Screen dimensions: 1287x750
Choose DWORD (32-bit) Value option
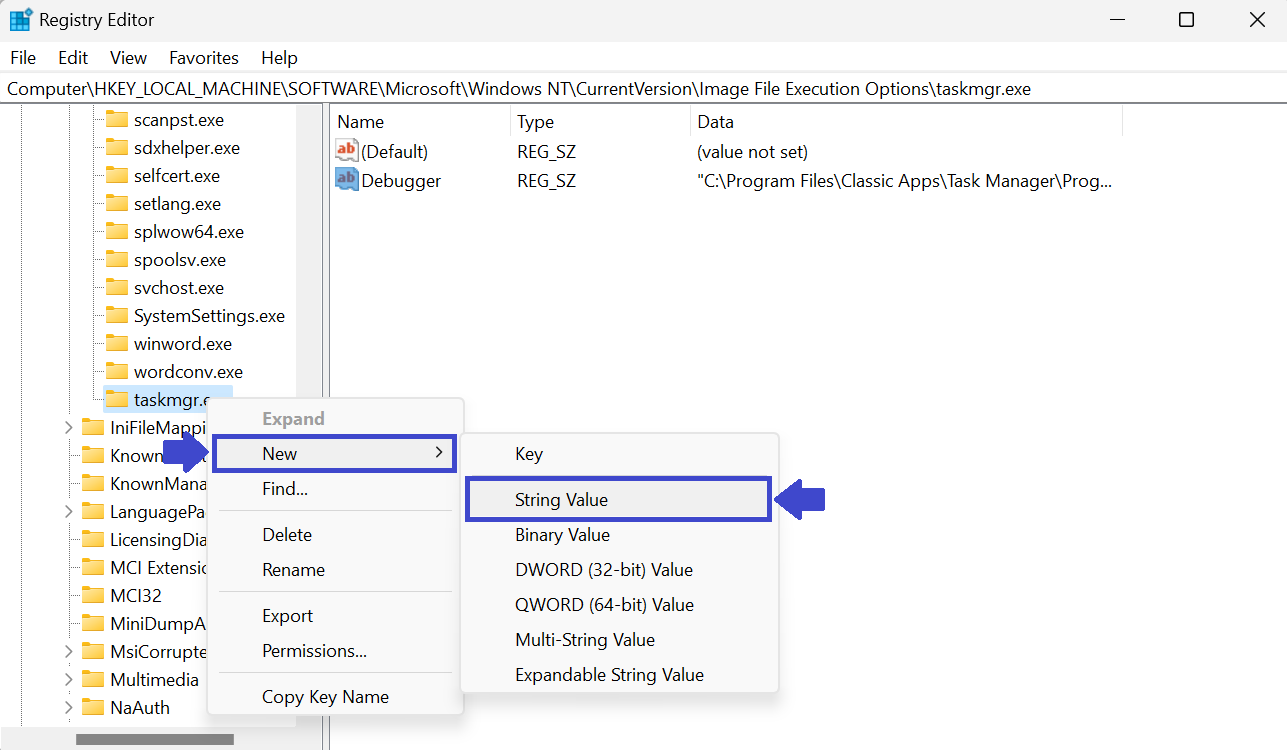pyautogui.click(x=602, y=569)
